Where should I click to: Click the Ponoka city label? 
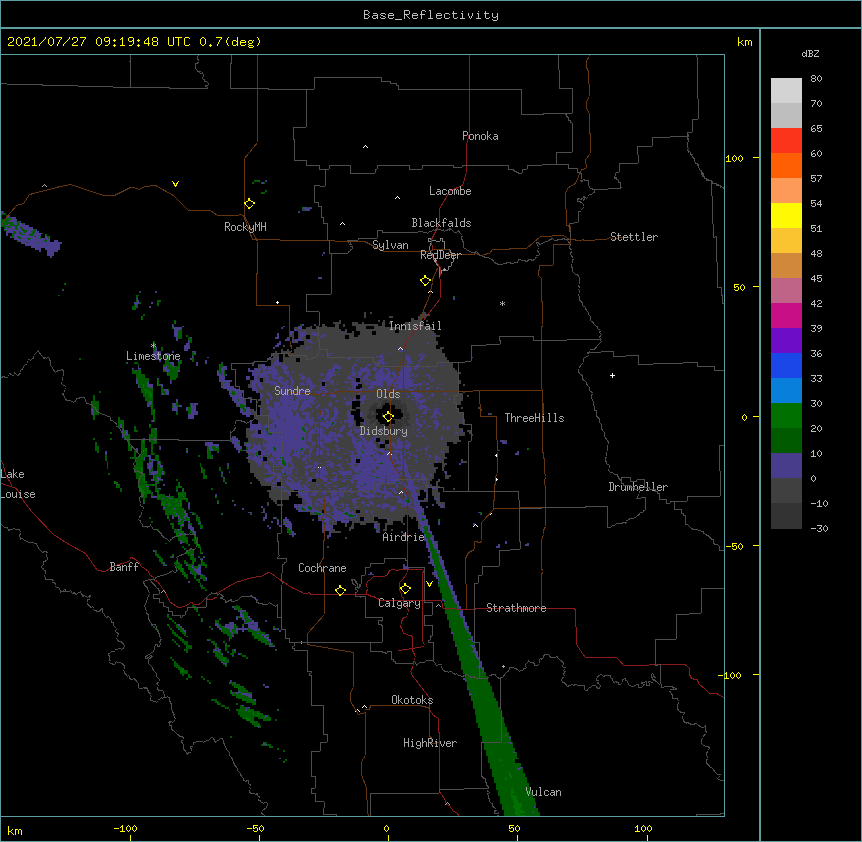pyautogui.click(x=480, y=136)
